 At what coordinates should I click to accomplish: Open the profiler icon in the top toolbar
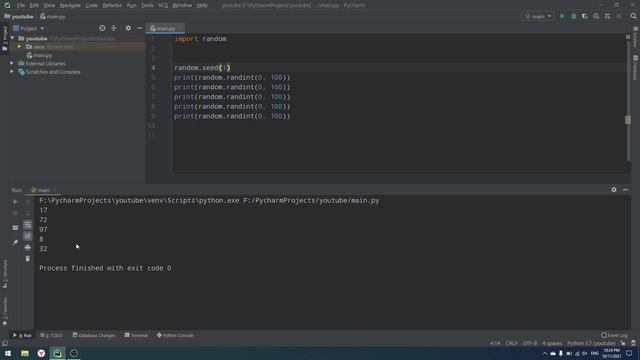(596, 16)
